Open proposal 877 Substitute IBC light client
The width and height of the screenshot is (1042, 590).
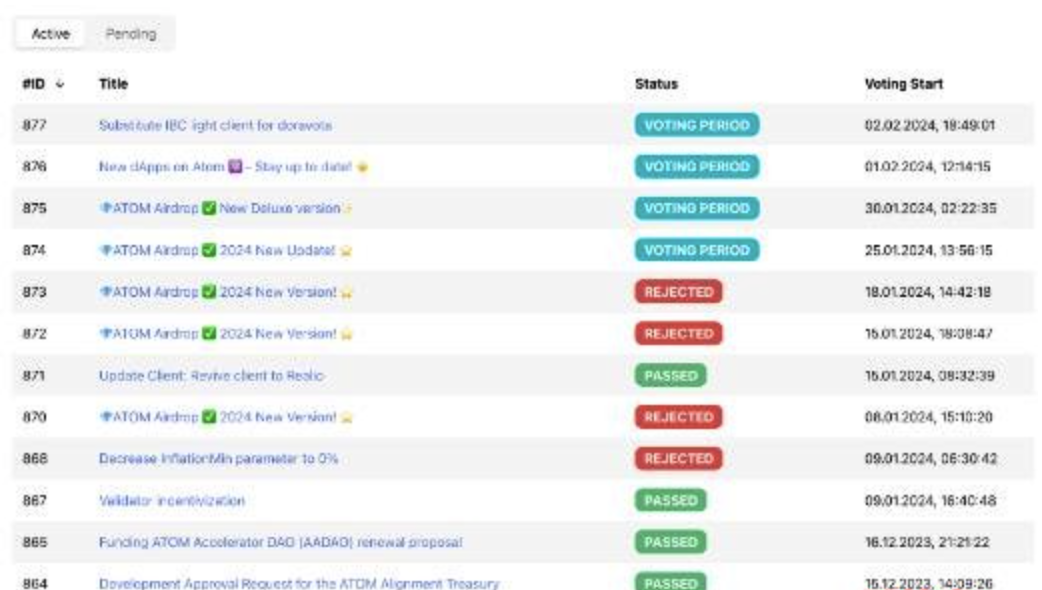tap(215, 126)
